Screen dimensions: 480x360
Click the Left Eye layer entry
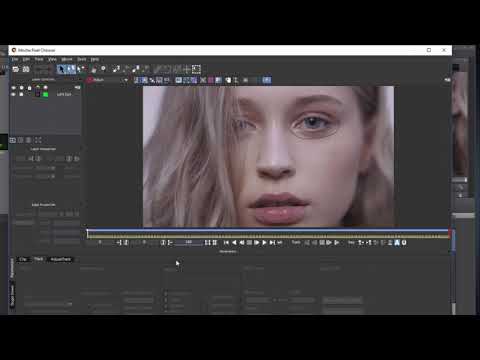(64, 95)
